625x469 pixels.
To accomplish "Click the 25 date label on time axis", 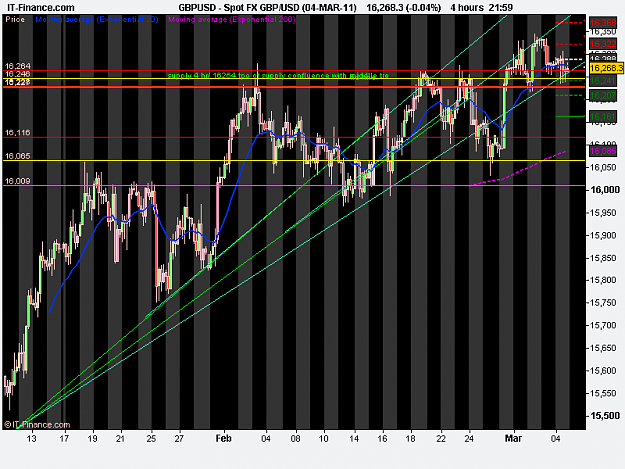I will click(x=151, y=438).
